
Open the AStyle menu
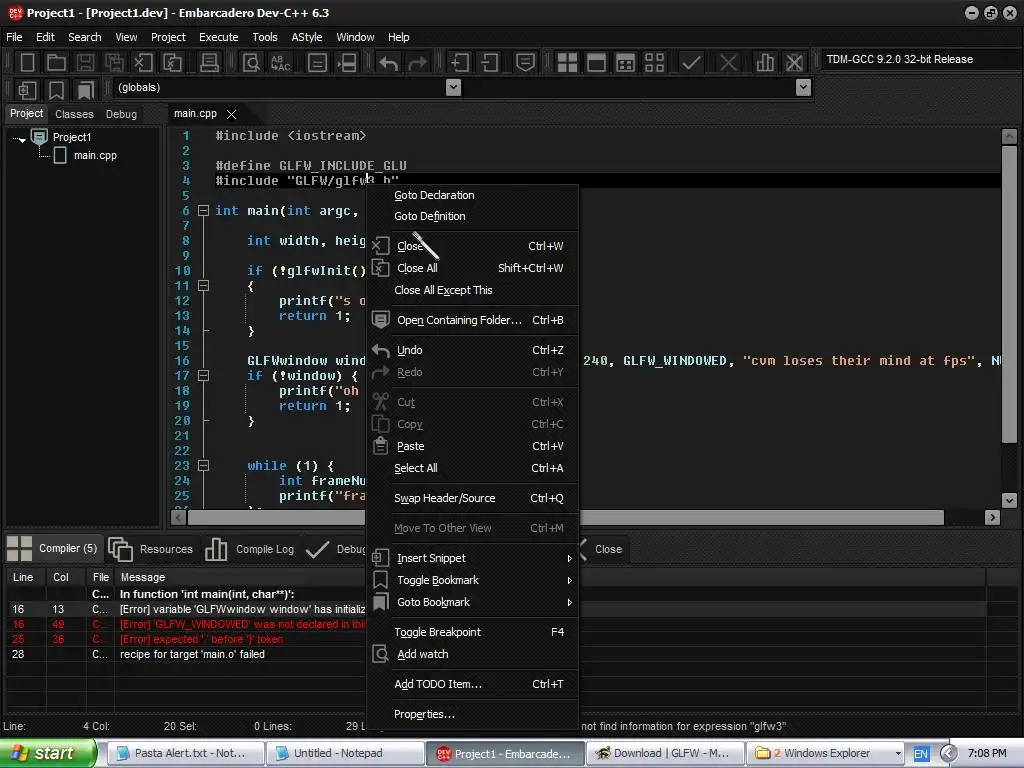point(307,37)
